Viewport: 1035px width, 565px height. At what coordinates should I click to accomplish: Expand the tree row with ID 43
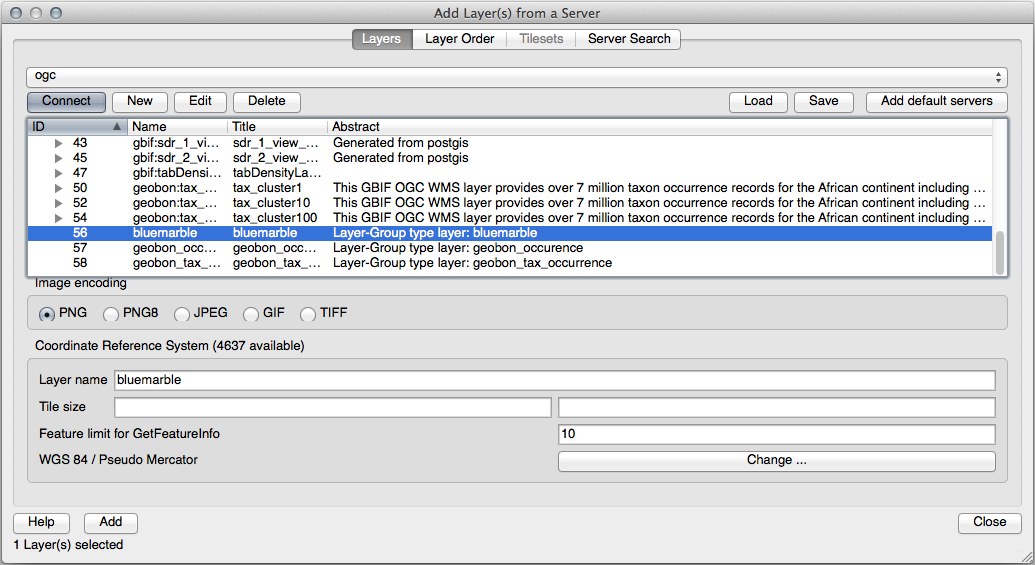click(x=58, y=143)
